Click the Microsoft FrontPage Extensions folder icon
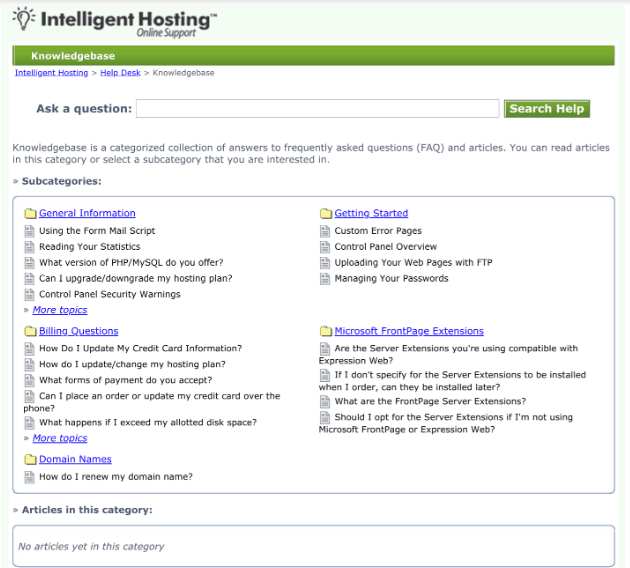Viewport: 630px width, 568px height. click(x=326, y=331)
